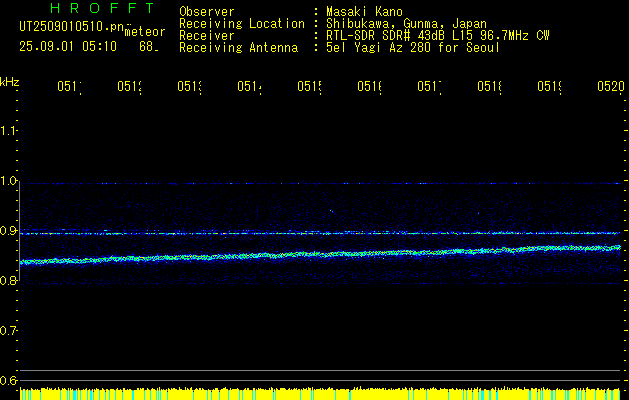Select "5el Yagi Az 280 for Seoul"
Image resolution: width=629 pixels, height=400 pixels.
click(413, 48)
